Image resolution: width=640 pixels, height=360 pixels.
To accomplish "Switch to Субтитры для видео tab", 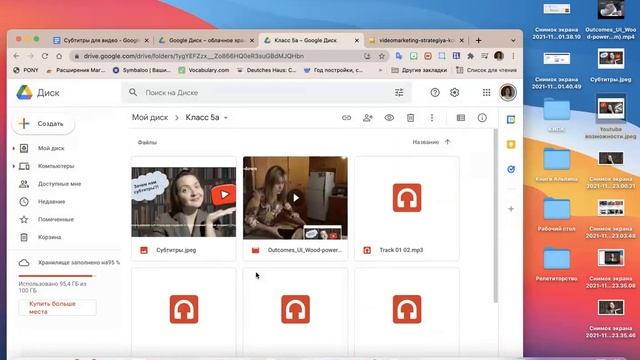I will point(102,40).
